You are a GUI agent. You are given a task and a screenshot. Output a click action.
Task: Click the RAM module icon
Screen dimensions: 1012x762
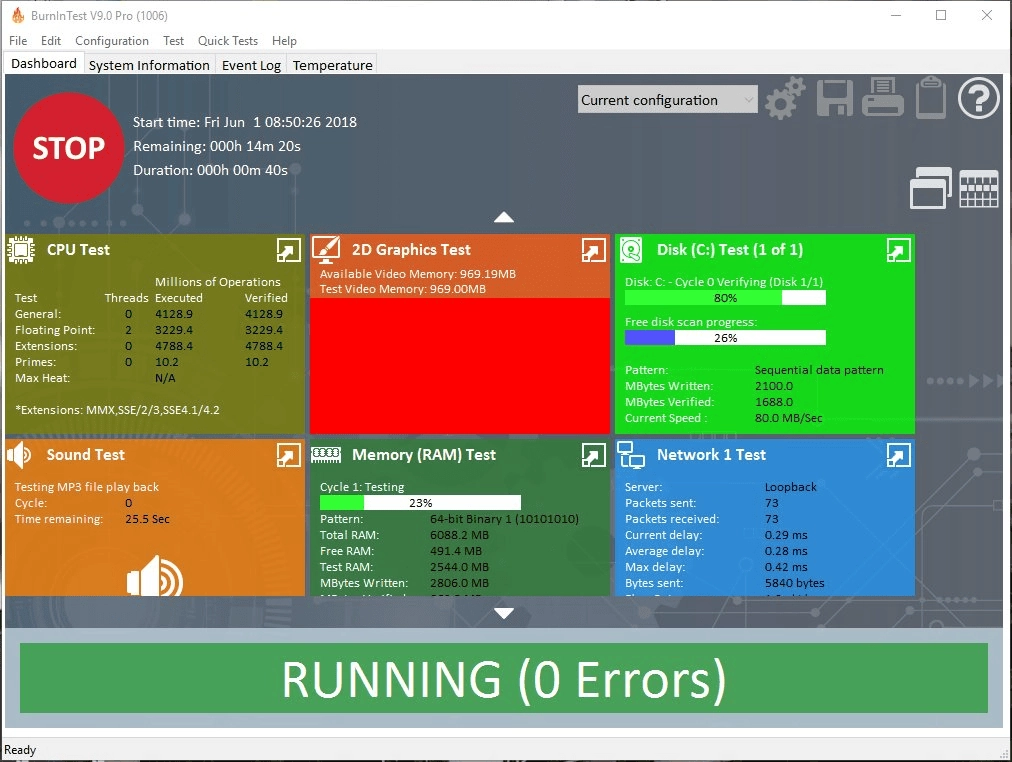[x=326, y=455]
